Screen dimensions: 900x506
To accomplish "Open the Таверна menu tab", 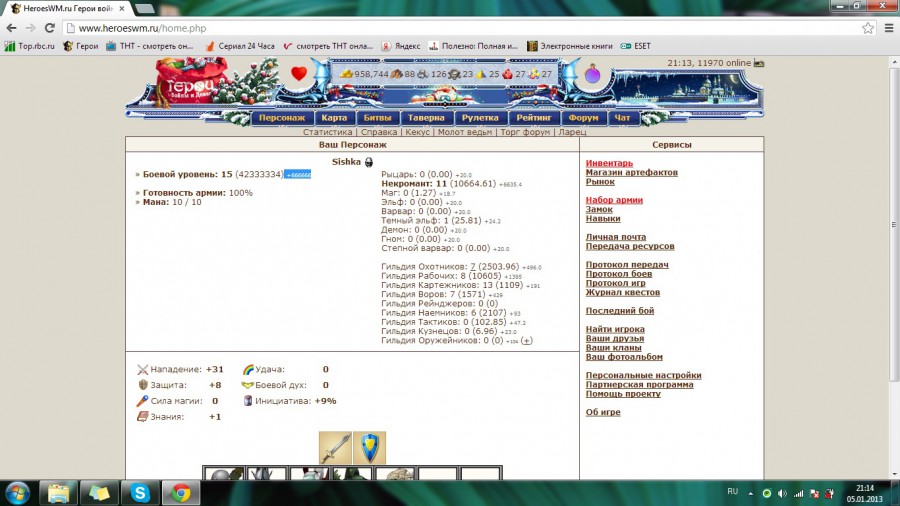I will point(426,118).
